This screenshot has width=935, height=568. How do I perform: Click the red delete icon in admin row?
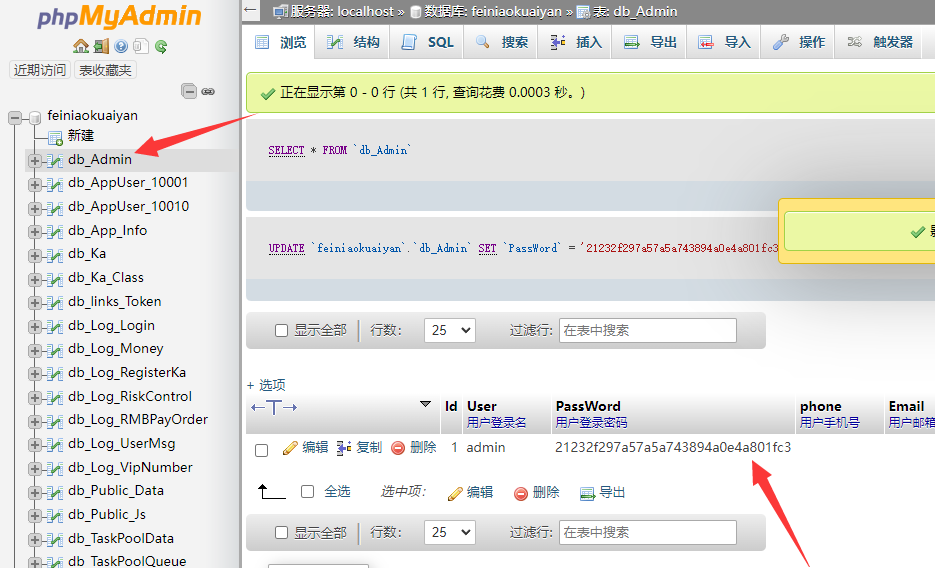pyautogui.click(x=398, y=448)
